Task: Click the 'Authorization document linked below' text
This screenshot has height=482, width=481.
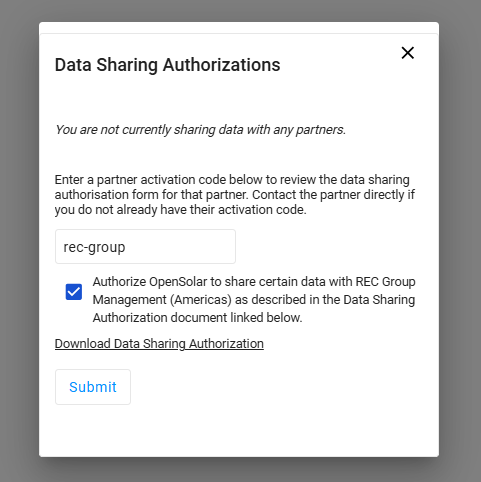Action: tap(197, 318)
